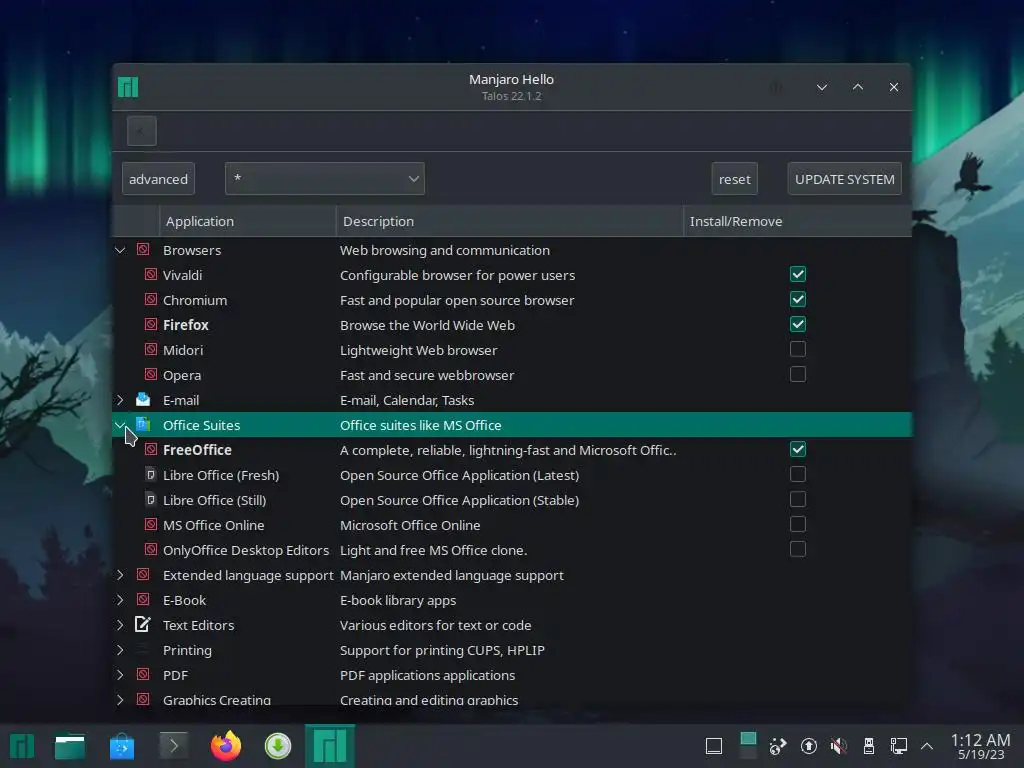Launch the terminal from the taskbar
Viewport: 1024px width, 768px height.
click(174, 746)
